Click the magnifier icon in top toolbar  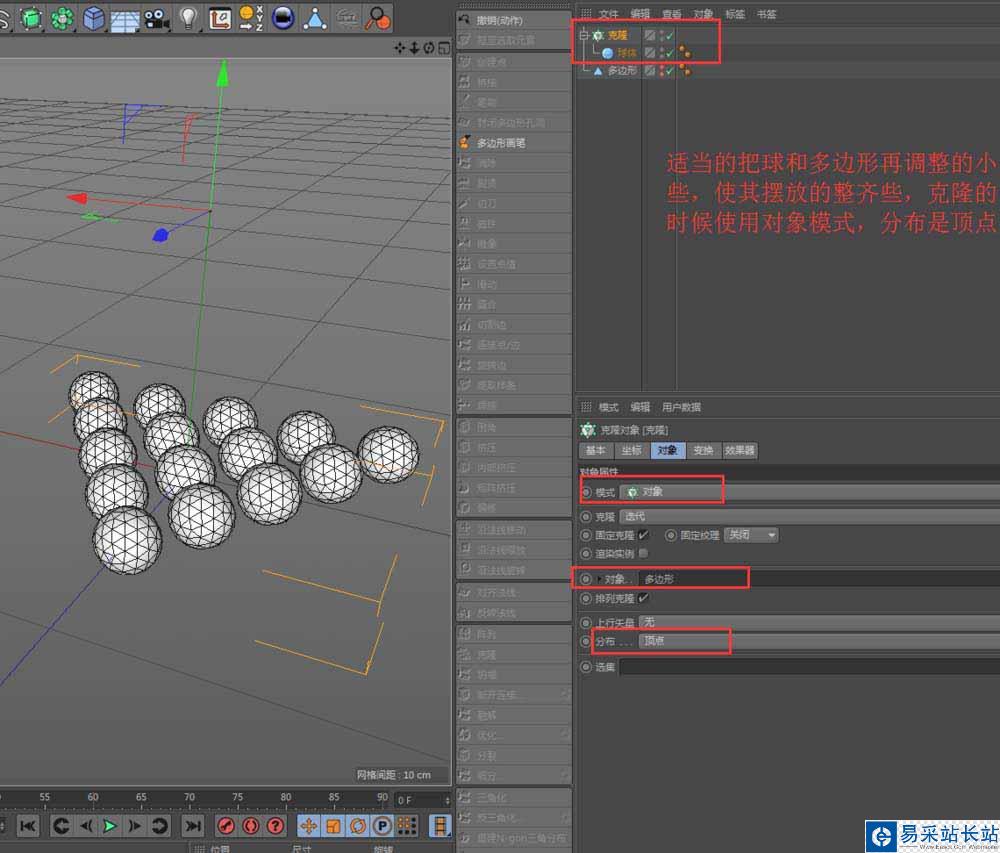pyautogui.click(x=378, y=17)
